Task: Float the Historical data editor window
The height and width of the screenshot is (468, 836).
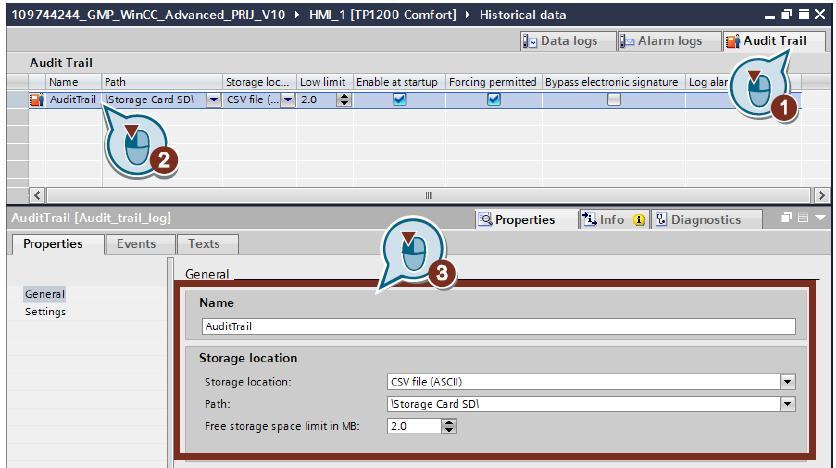Action: (x=786, y=14)
